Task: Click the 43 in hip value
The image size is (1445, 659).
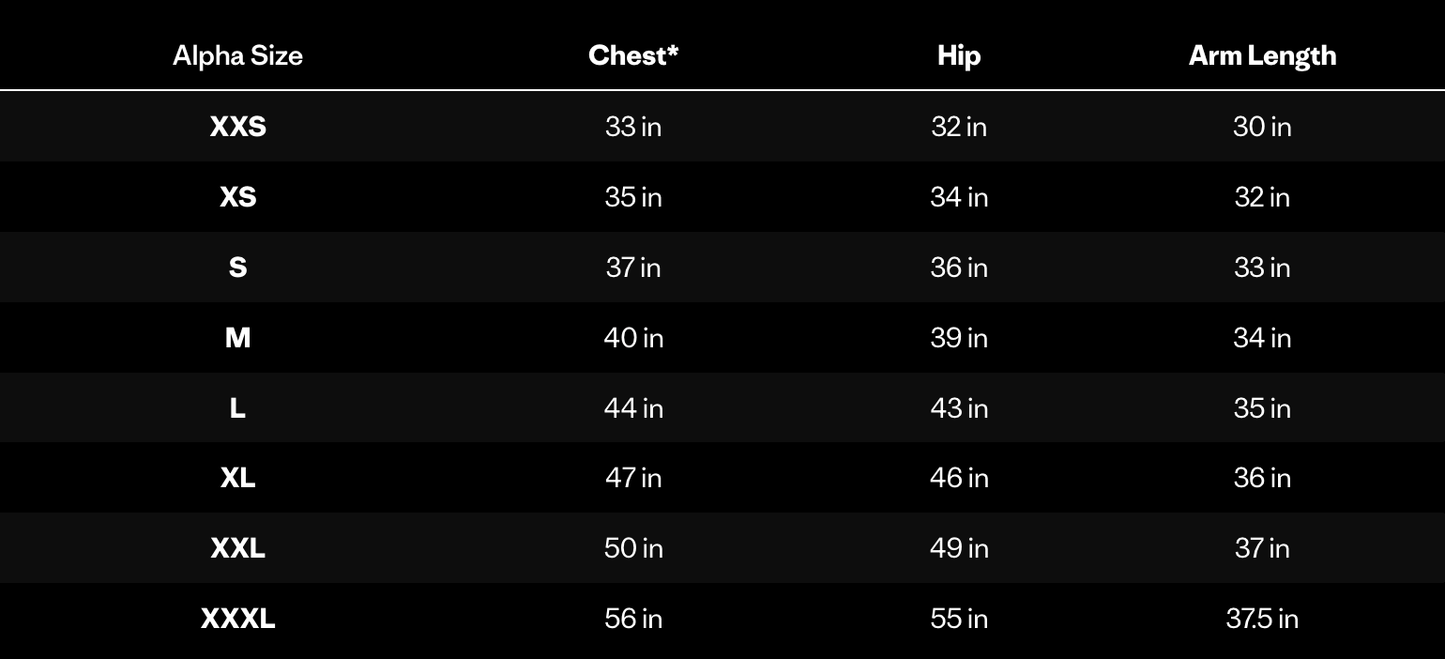Action: [959, 408]
